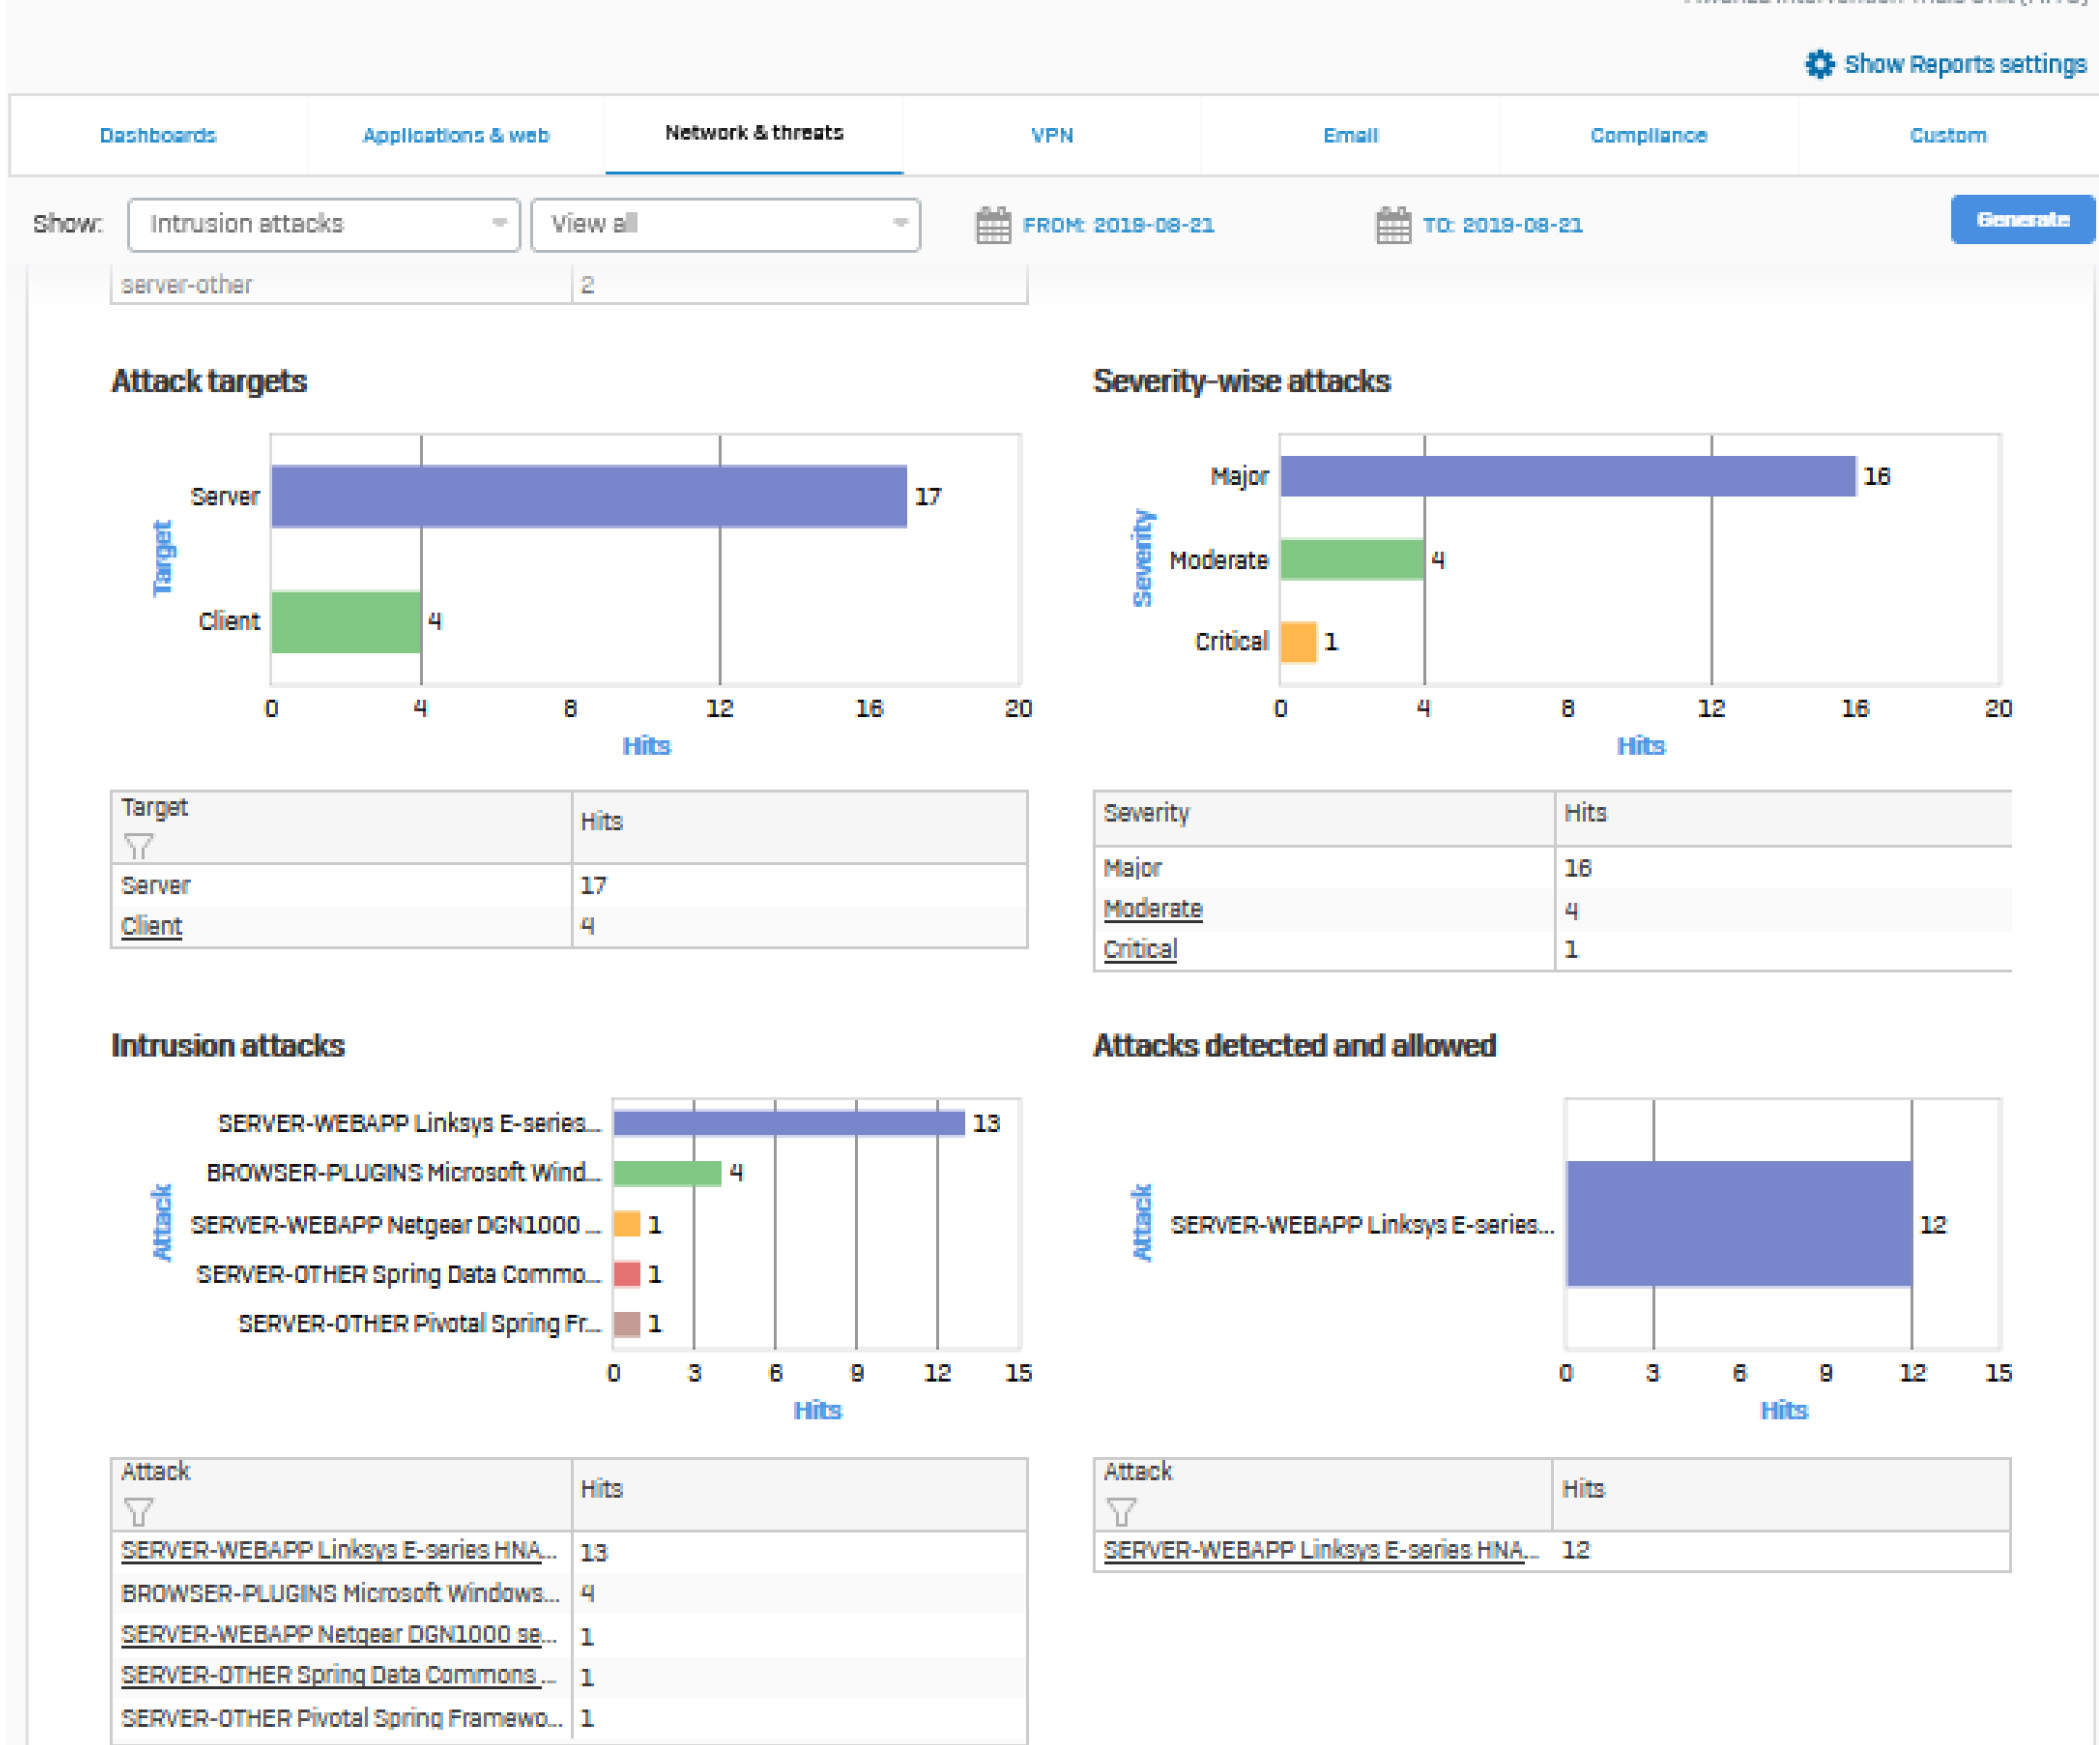Click the Show Reports settings link text

tap(1964, 64)
